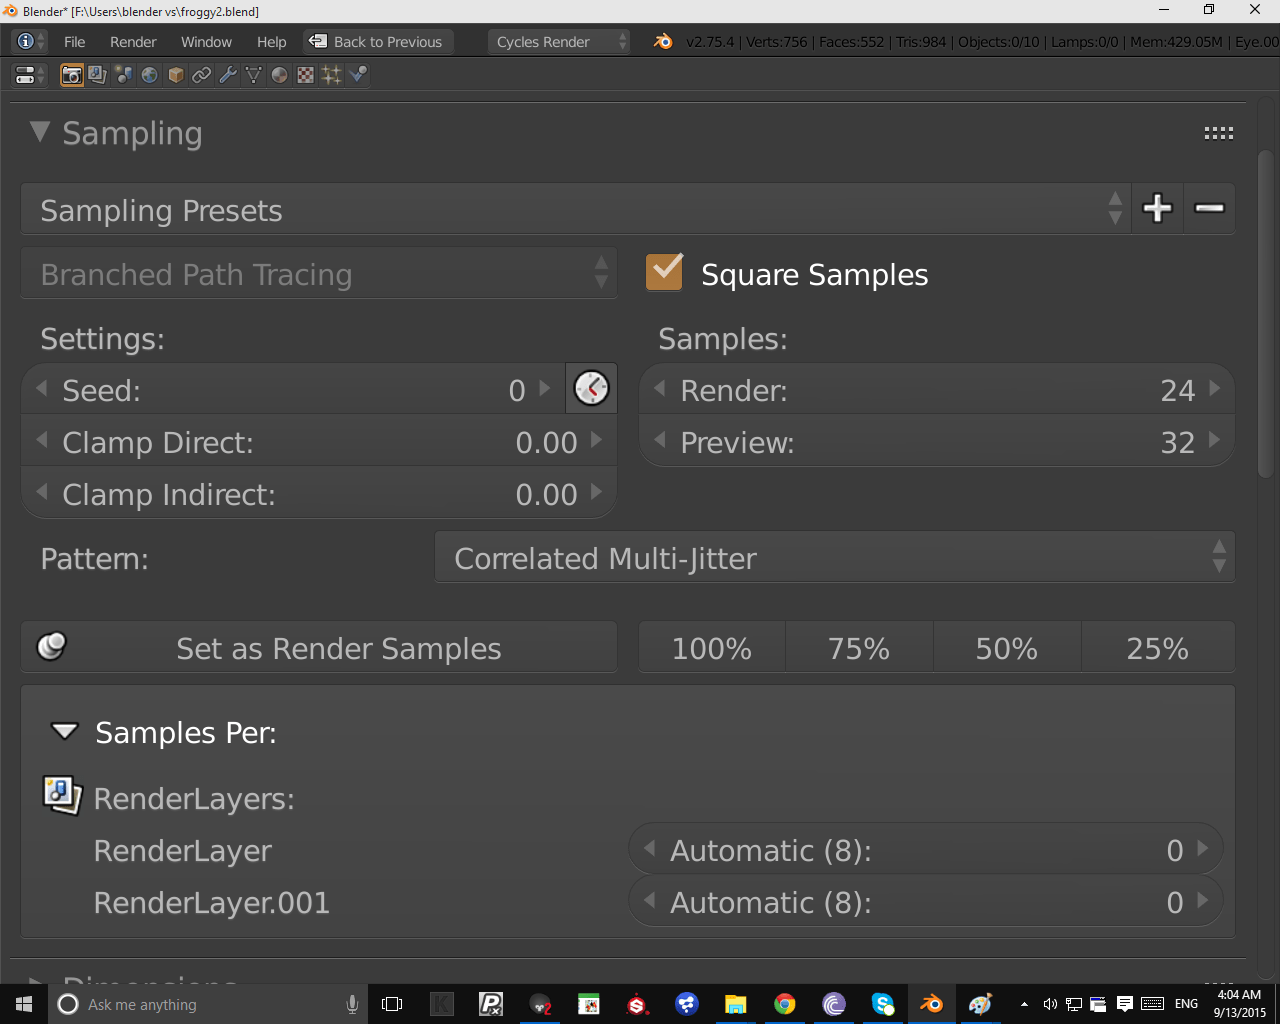Screen dimensions: 1280x1024
Task: Open the World properties globe icon
Action: [x=149, y=75]
